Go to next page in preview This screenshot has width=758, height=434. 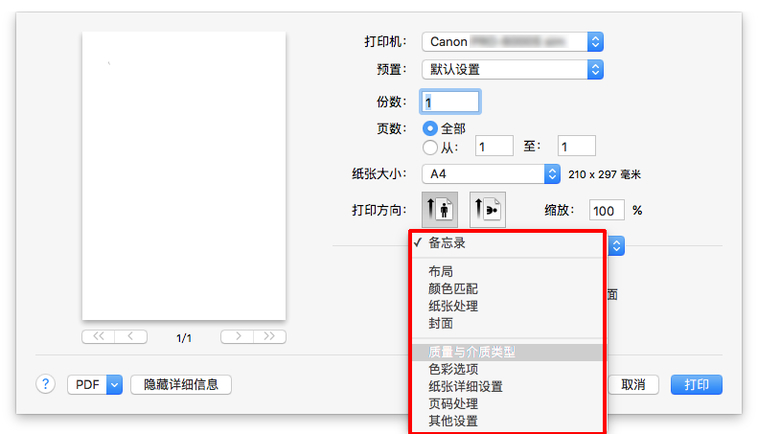coord(236,337)
